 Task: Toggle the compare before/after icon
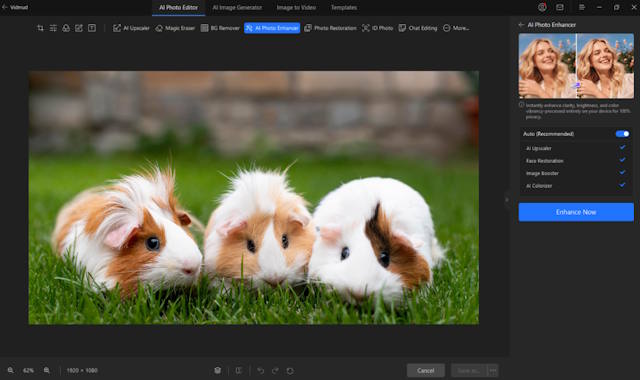pyautogui.click(x=238, y=370)
